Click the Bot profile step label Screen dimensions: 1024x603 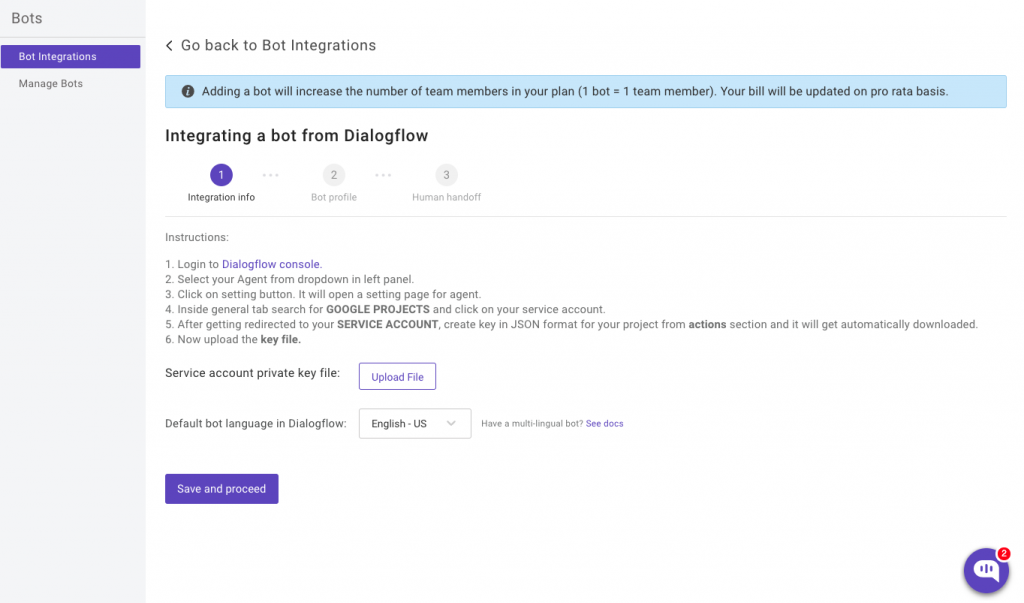tap(334, 197)
